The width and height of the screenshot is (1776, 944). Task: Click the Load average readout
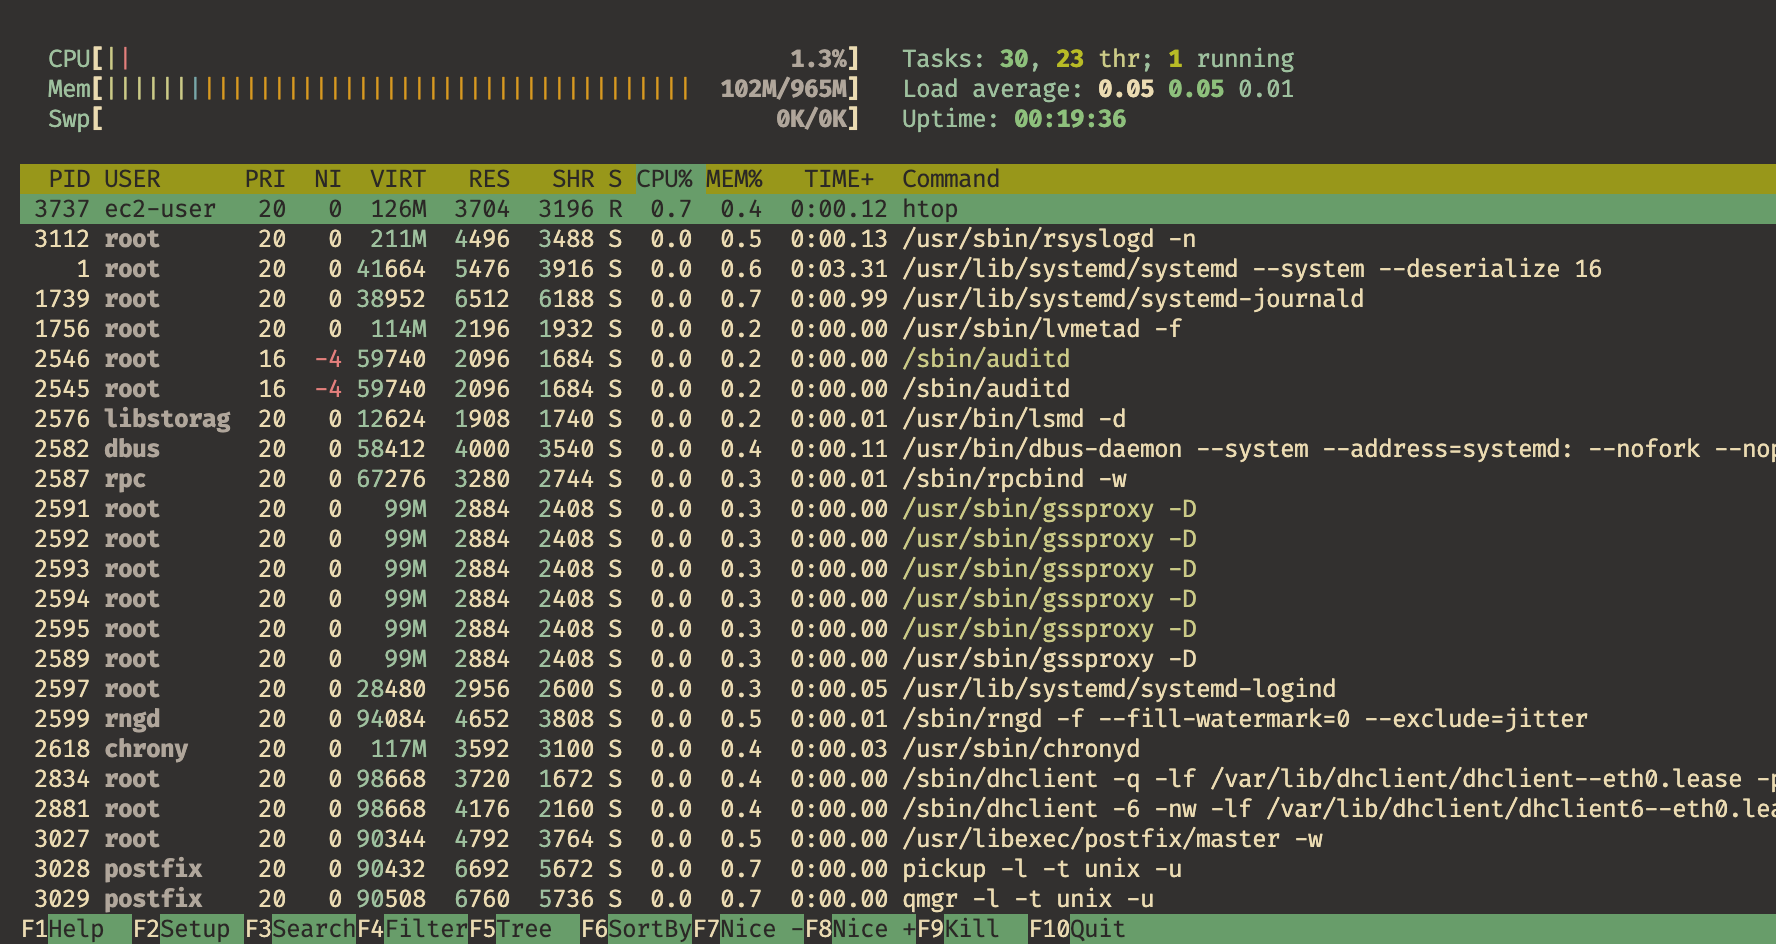tap(1098, 89)
